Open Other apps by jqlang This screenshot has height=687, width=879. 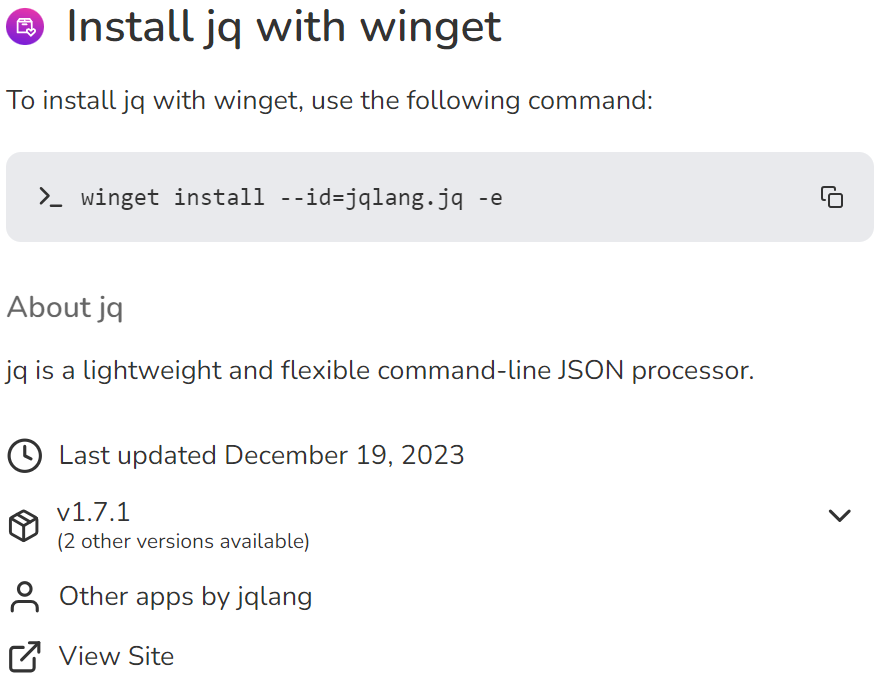click(185, 597)
